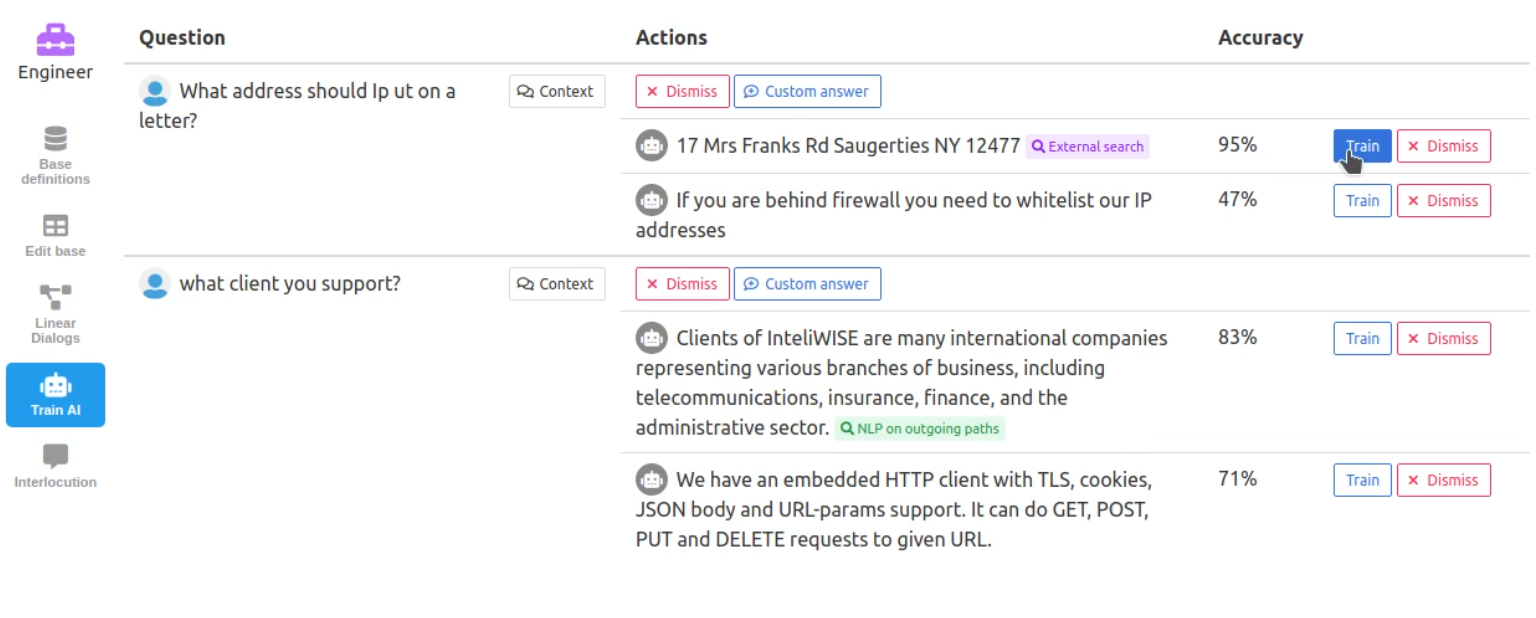Click the External search tag
1536x618 pixels.
tap(1088, 147)
